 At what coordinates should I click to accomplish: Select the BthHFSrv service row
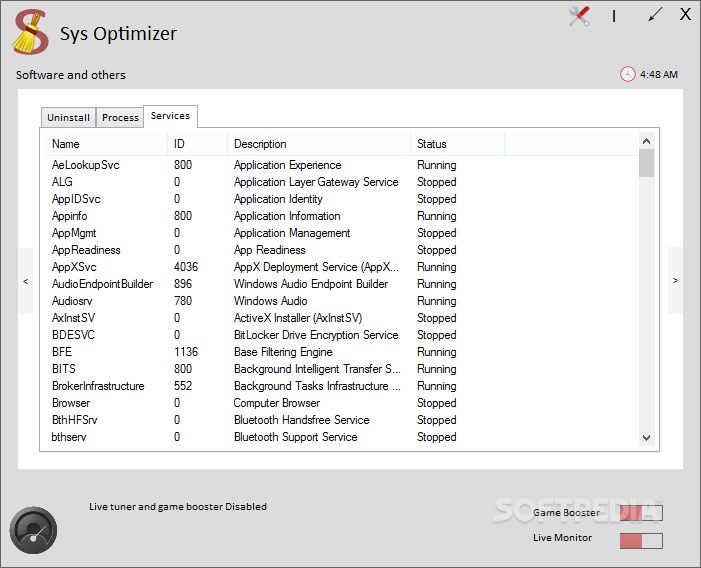pos(342,420)
